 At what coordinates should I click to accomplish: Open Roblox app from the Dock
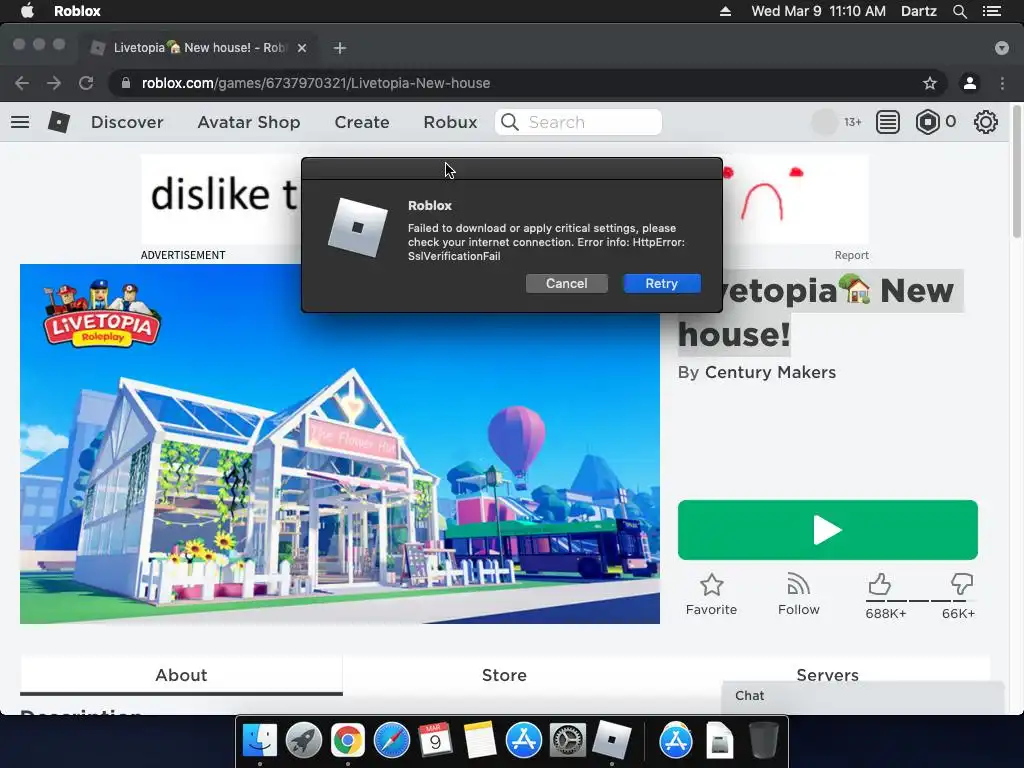(x=611, y=741)
